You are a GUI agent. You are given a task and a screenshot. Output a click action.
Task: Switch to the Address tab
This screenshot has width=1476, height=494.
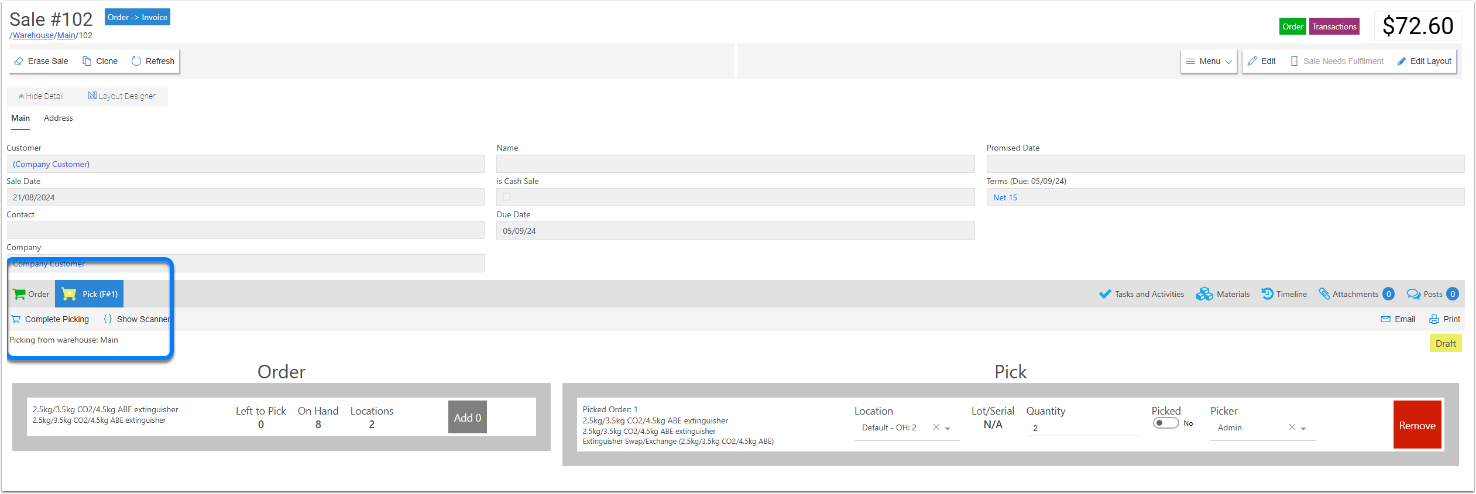coord(58,118)
